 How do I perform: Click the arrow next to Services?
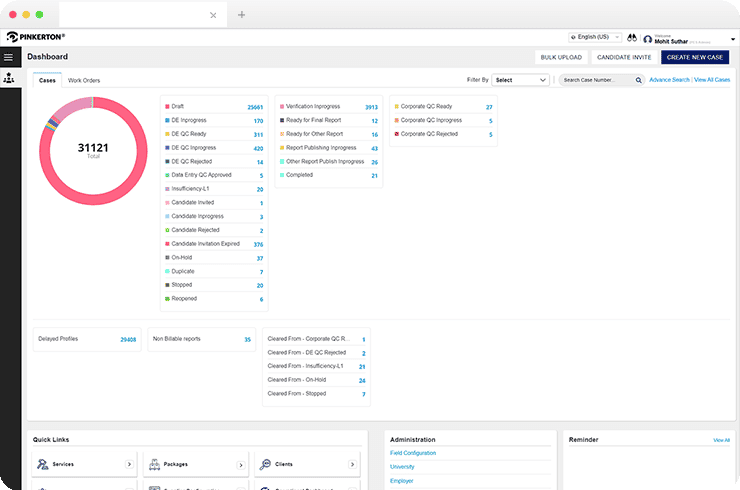click(129, 465)
